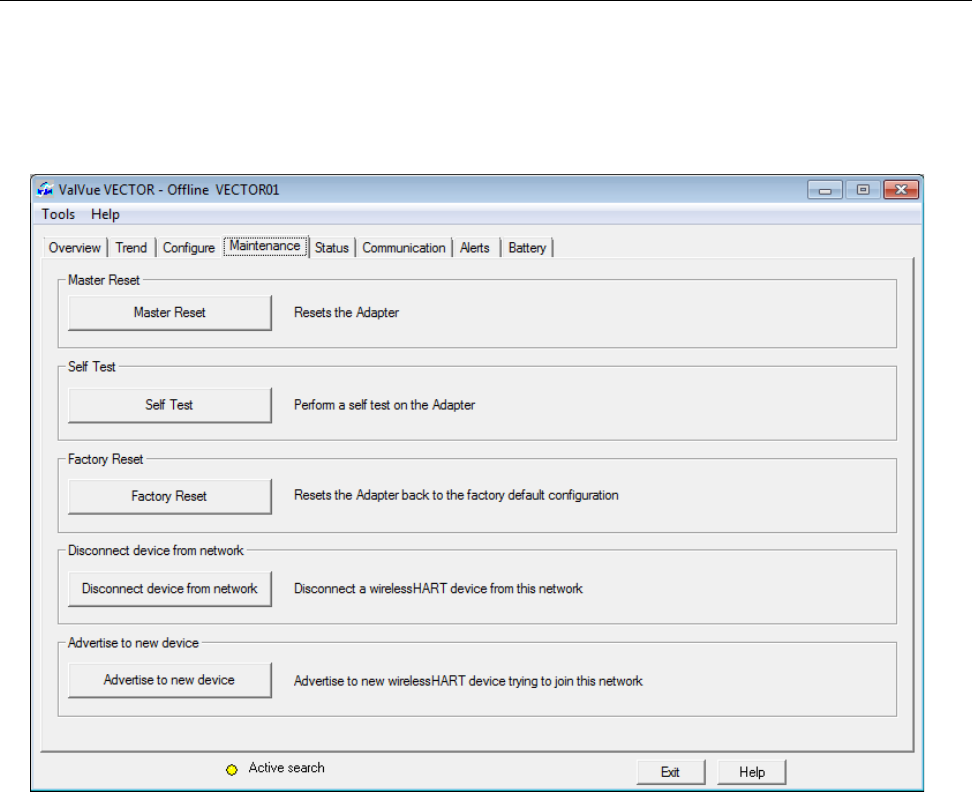Open the Help menu in menu bar
The image size is (972, 792).
click(105, 214)
